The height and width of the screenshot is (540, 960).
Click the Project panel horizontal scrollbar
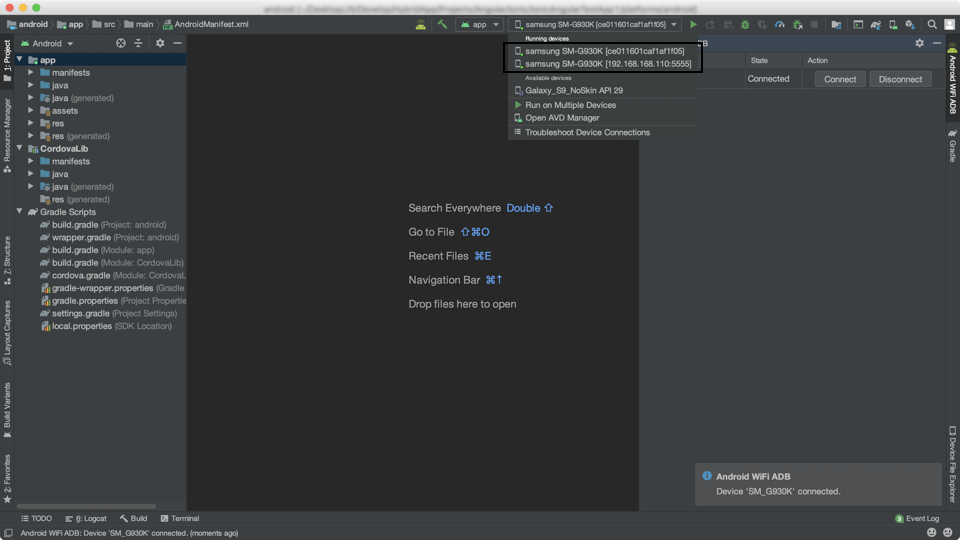point(86,506)
